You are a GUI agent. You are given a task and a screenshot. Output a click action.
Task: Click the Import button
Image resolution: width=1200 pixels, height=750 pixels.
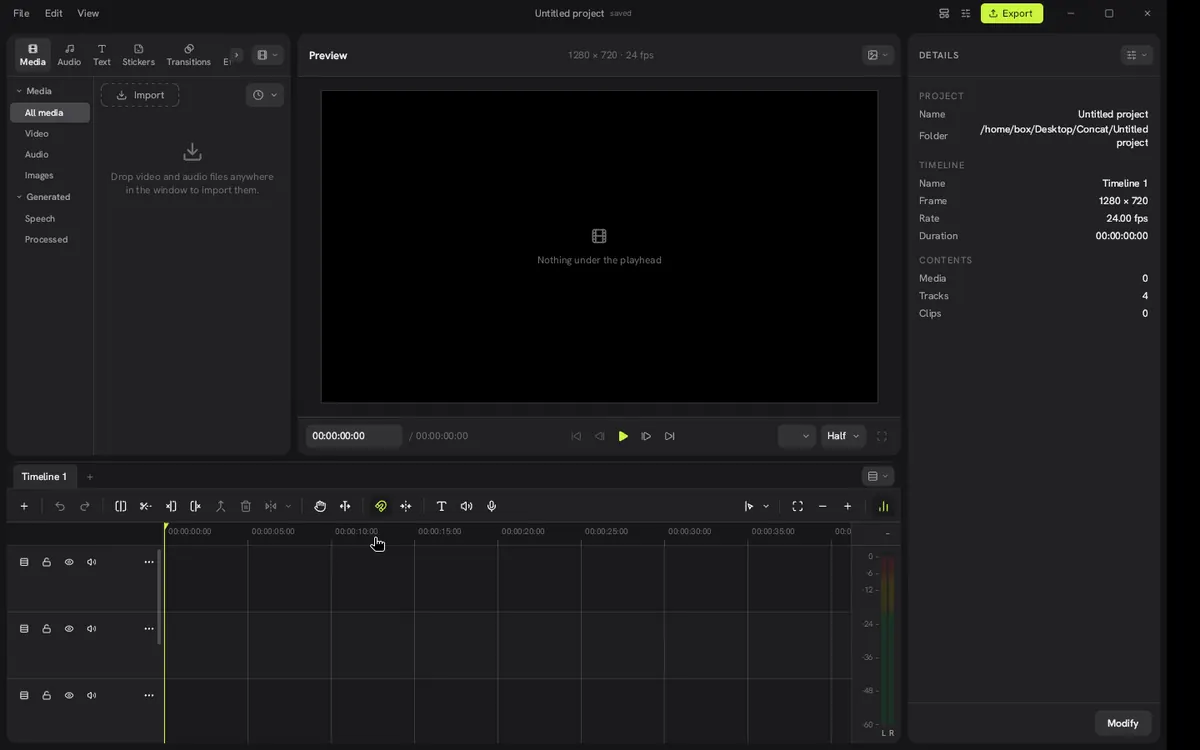pyautogui.click(x=140, y=95)
